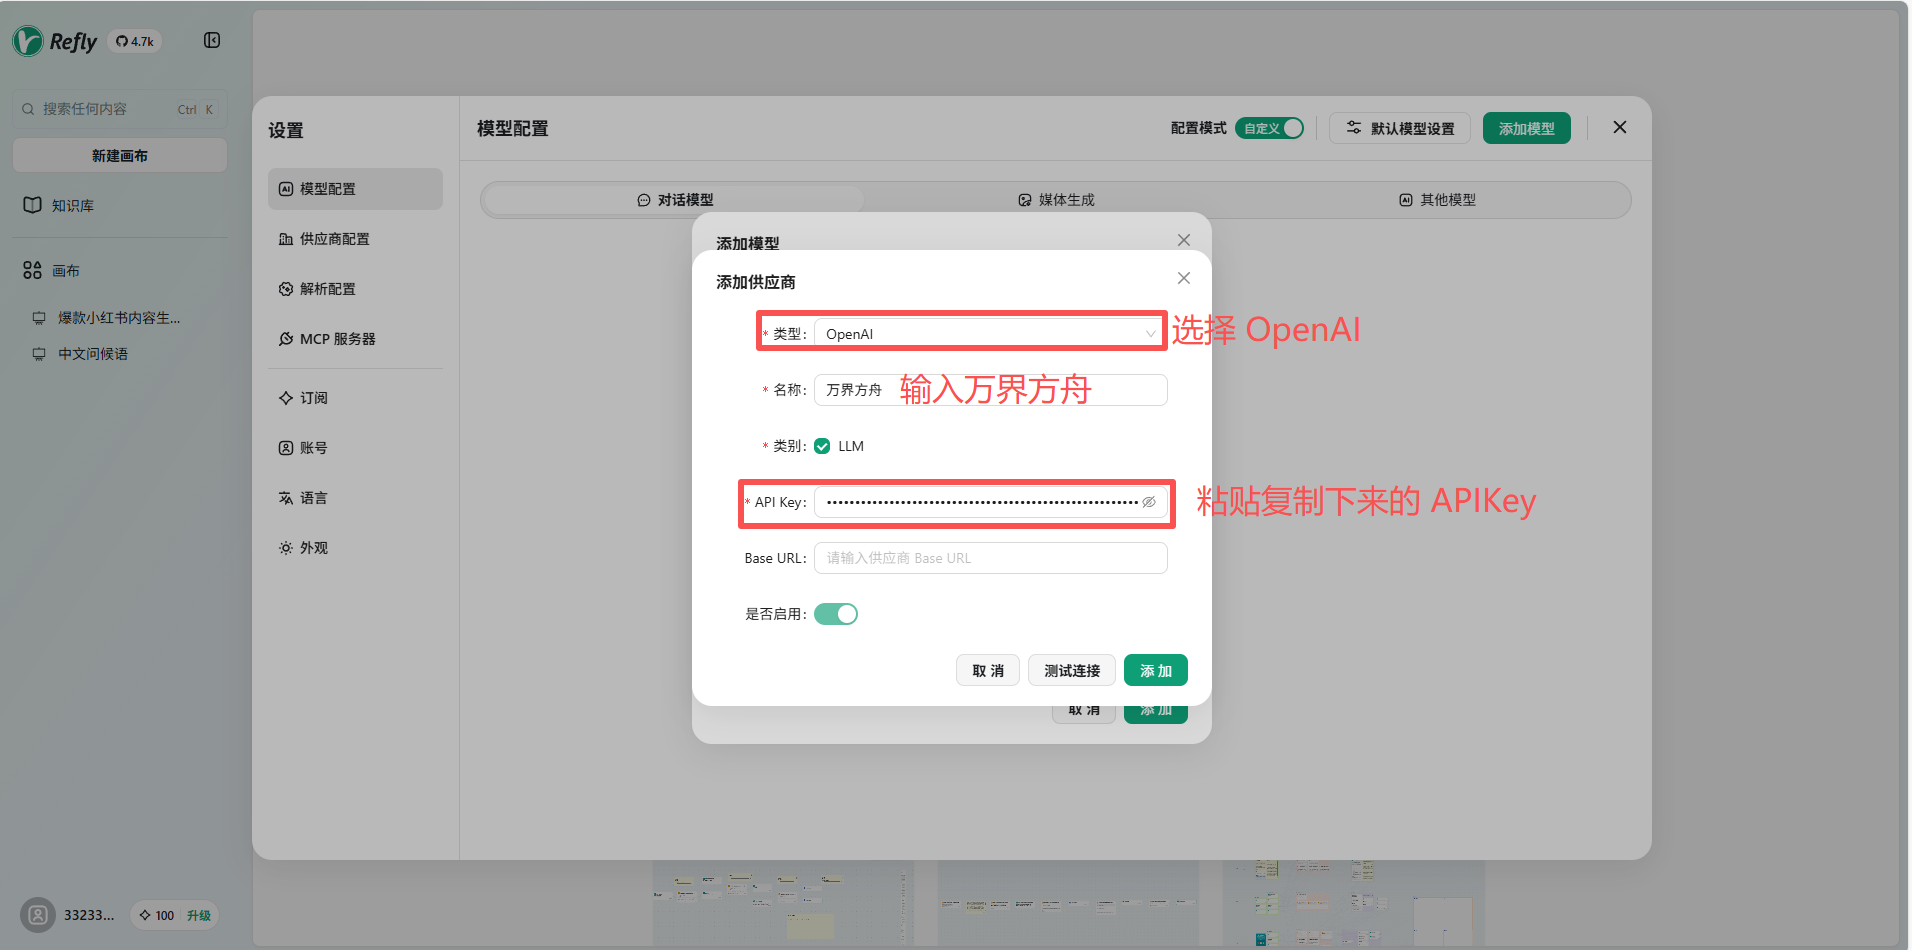This screenshot has height=950, width=1912.
Task: Uncheck the LLM category checkbox
Action: tap(822, 446)
